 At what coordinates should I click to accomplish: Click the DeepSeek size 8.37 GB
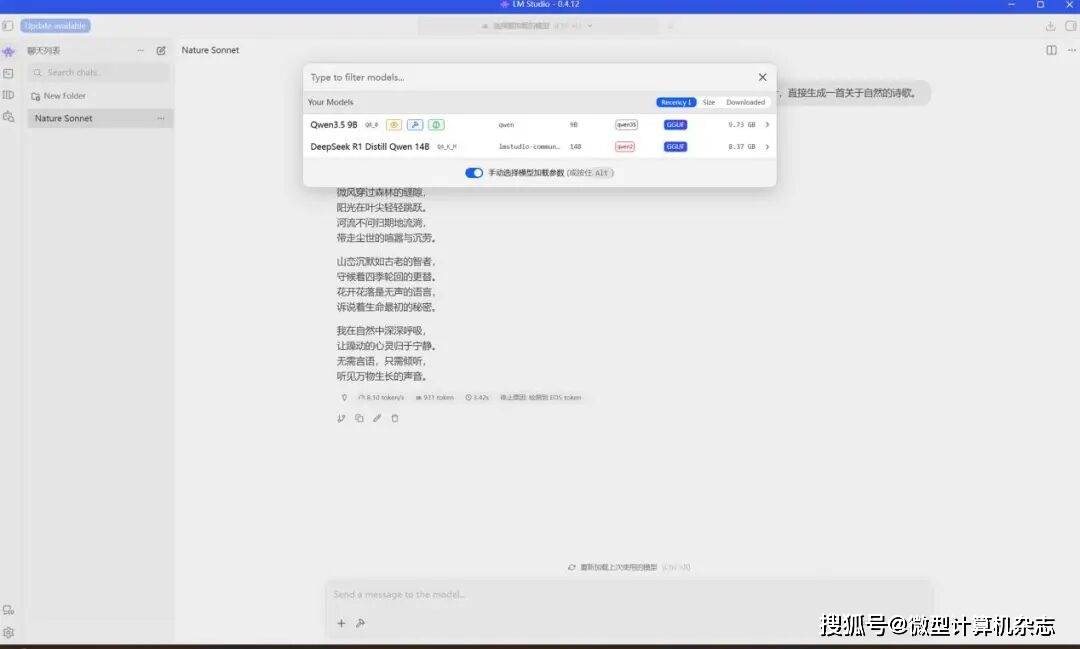[742, 147]
